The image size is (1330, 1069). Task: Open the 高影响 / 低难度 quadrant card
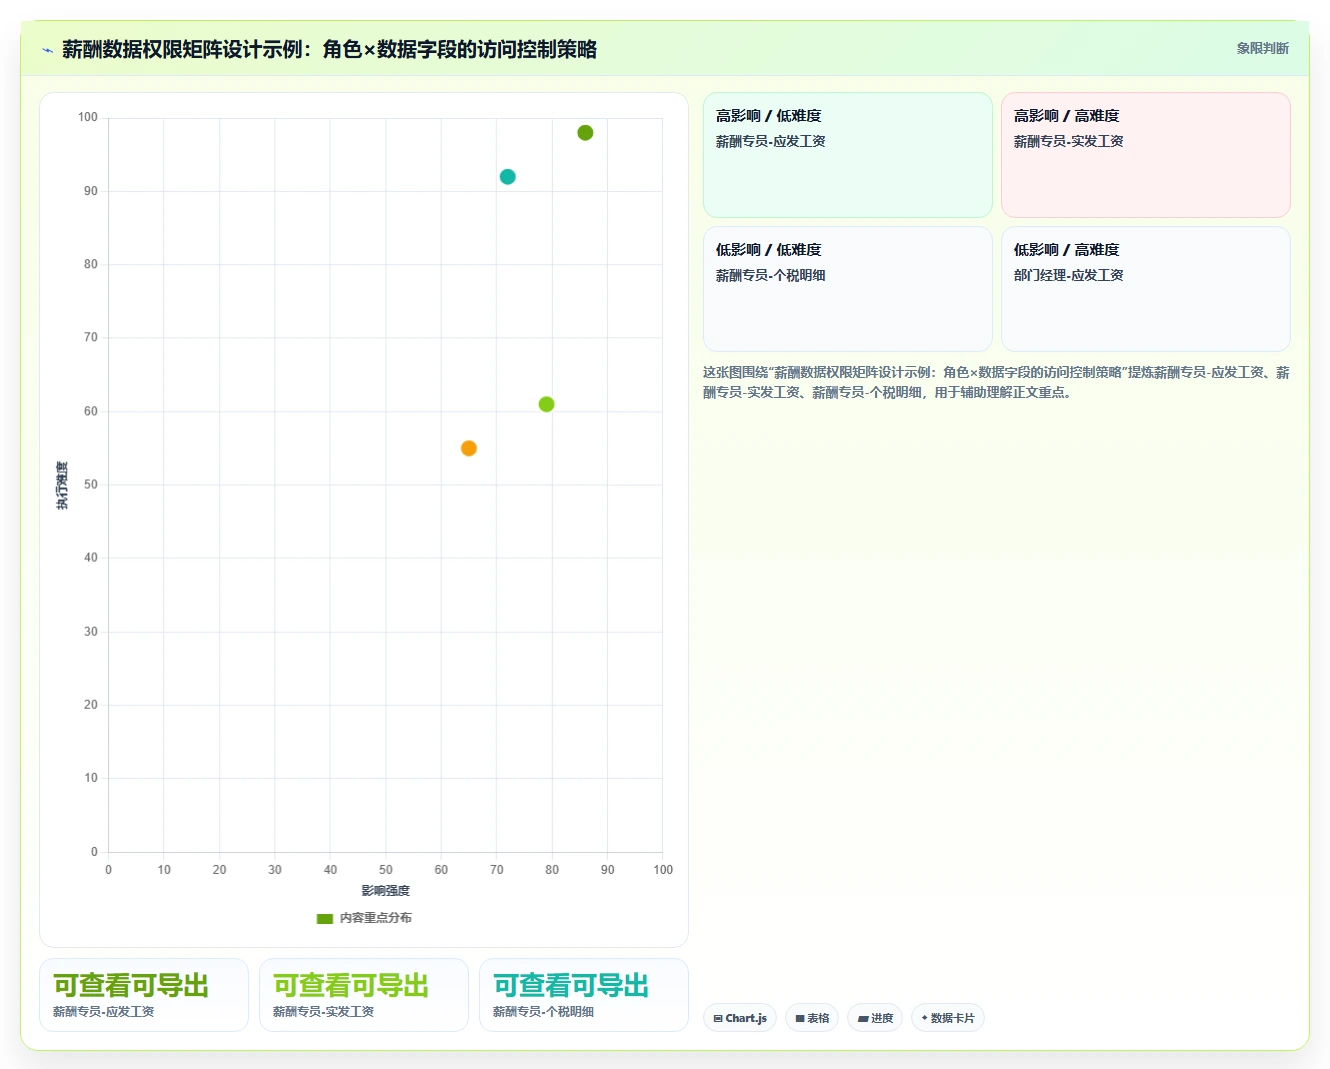848,155
